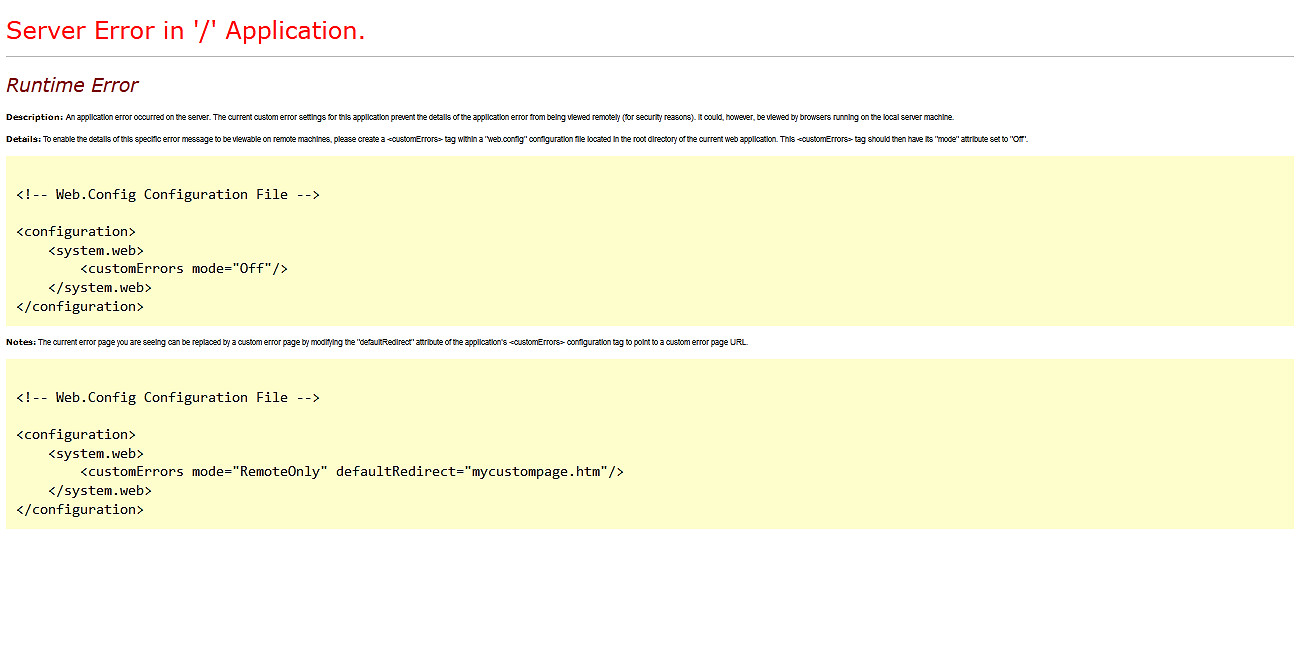The image size is (1301, 653).
Task: Click closing </system.web> tag in second code block
Action: click(100, 491)
